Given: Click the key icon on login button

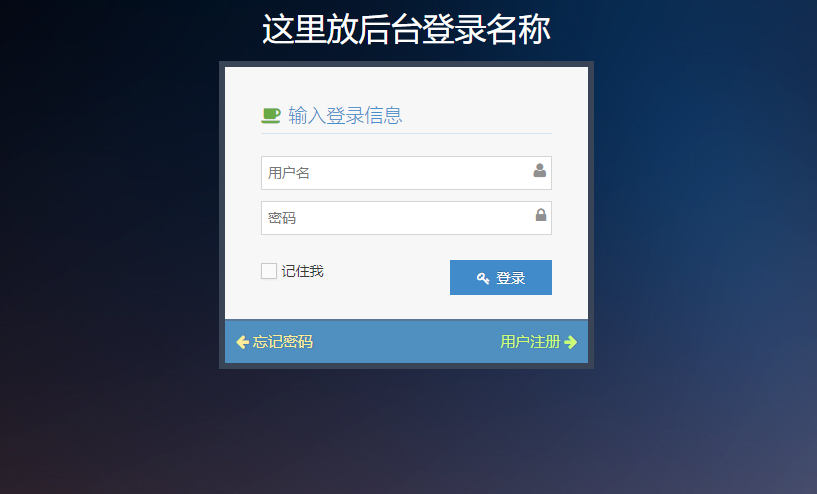Looking at the screenshot, I should coord(483,278).
